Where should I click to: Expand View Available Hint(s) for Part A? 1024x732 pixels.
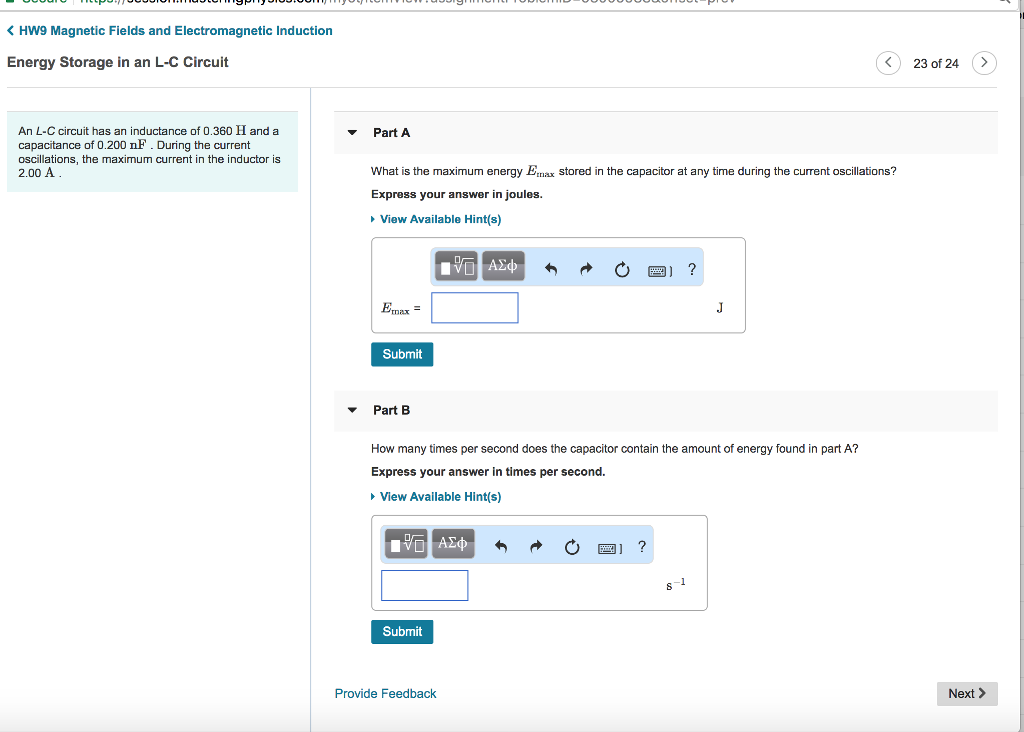(x=440, y=219)
